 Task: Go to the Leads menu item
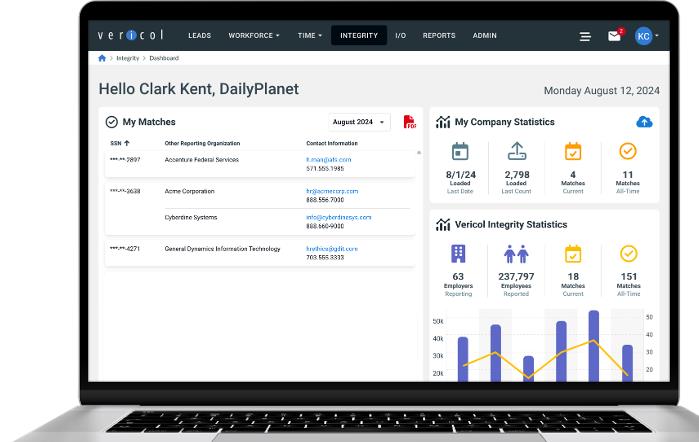click(200, 36)
